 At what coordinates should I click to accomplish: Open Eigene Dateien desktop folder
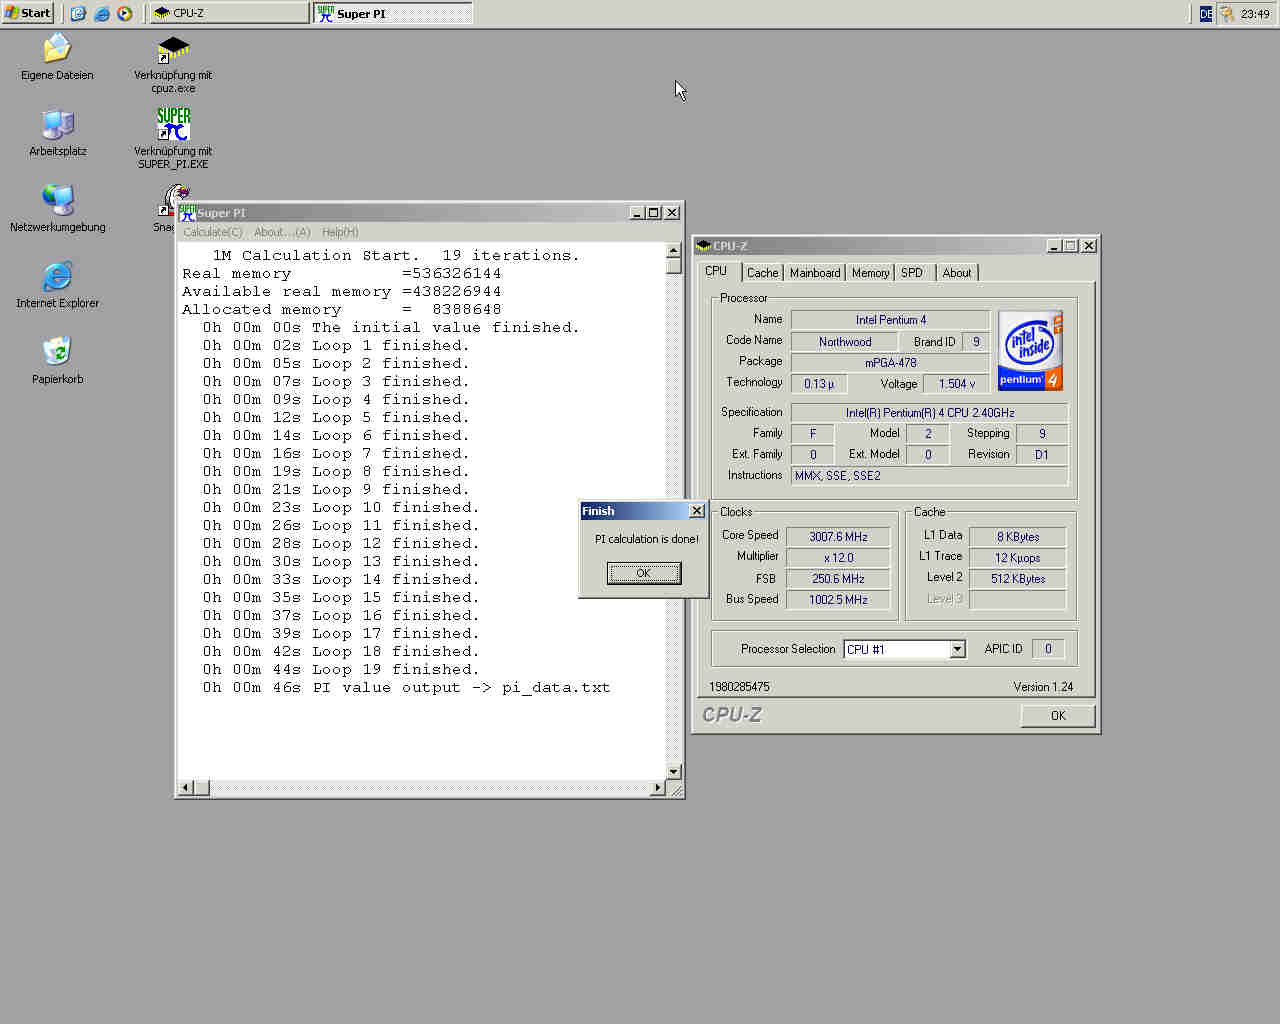coord(57,57)
